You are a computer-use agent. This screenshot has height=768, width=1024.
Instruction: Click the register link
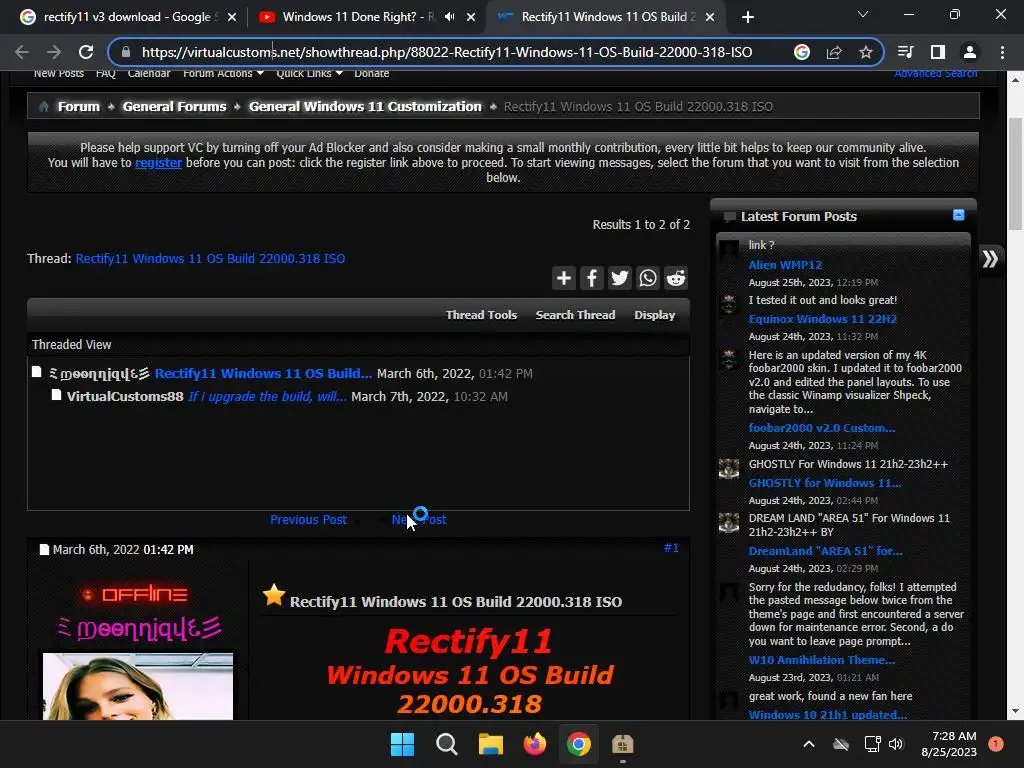(x=158, y=163)
